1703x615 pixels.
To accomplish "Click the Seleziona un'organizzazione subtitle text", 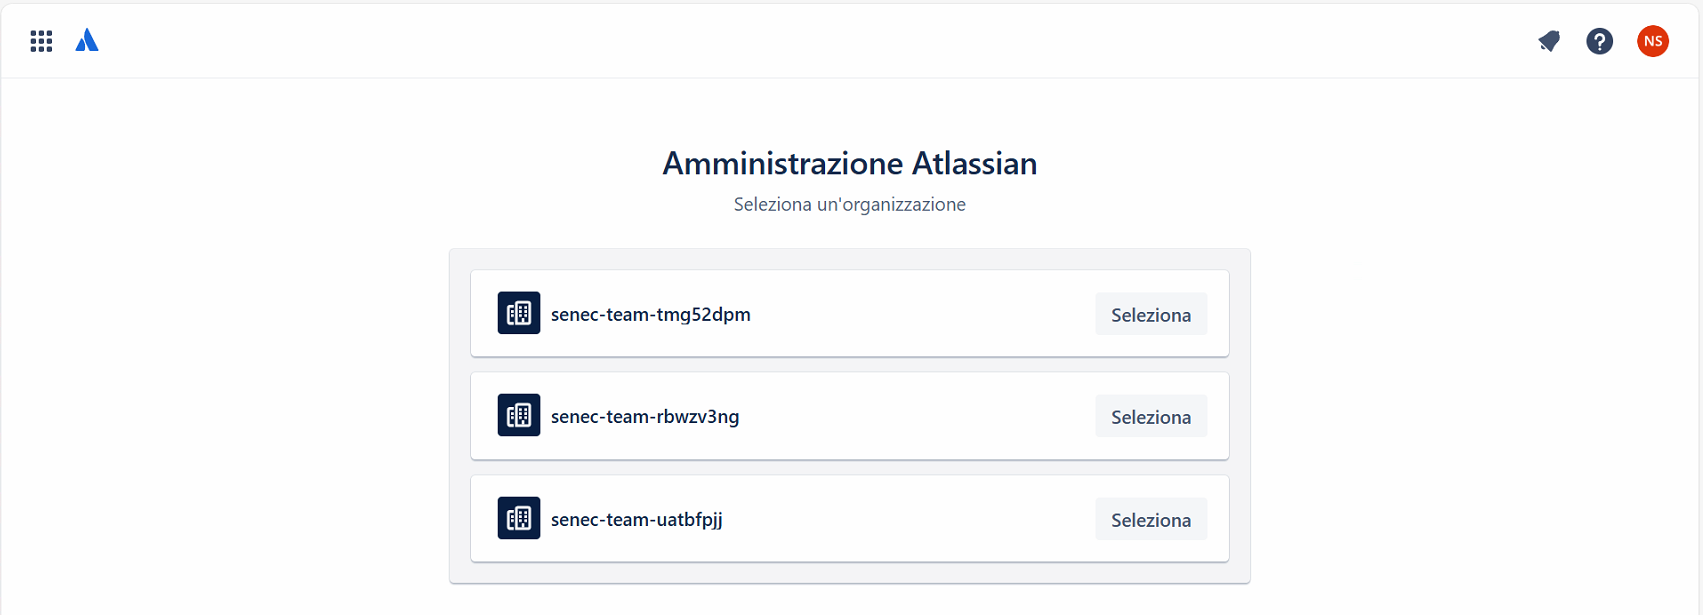I will [x=850, y=204].
